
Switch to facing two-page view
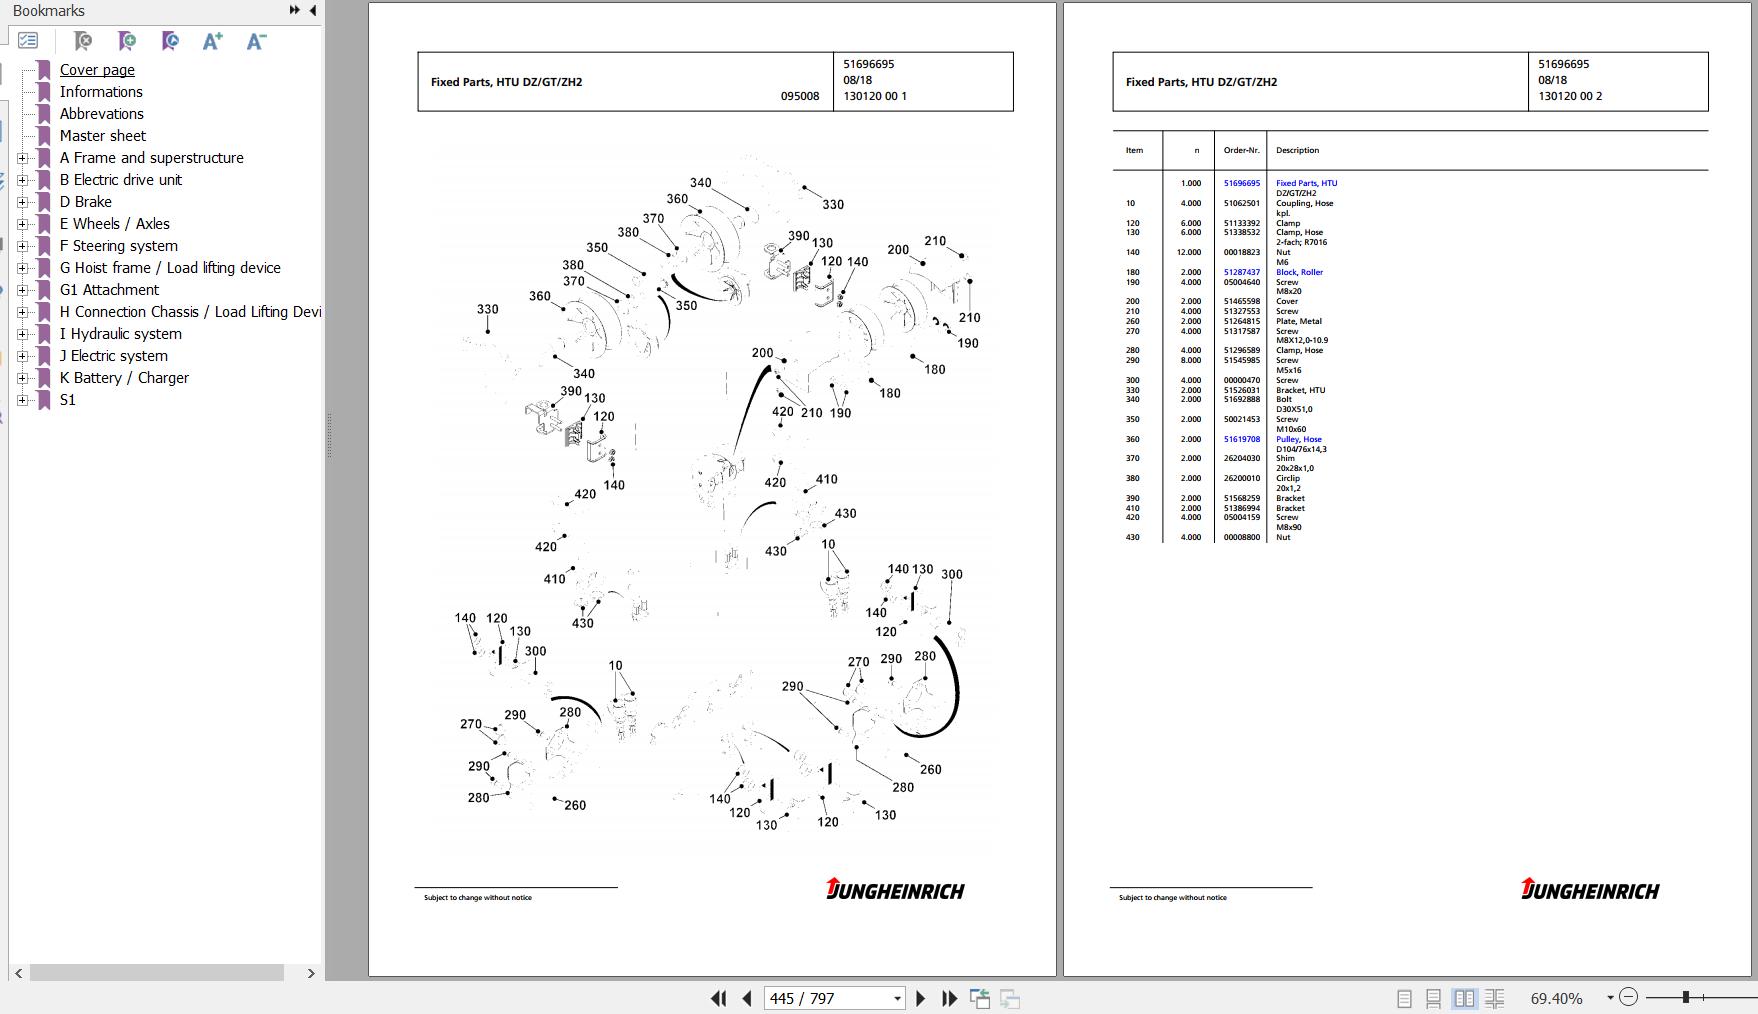point(1464,998)
